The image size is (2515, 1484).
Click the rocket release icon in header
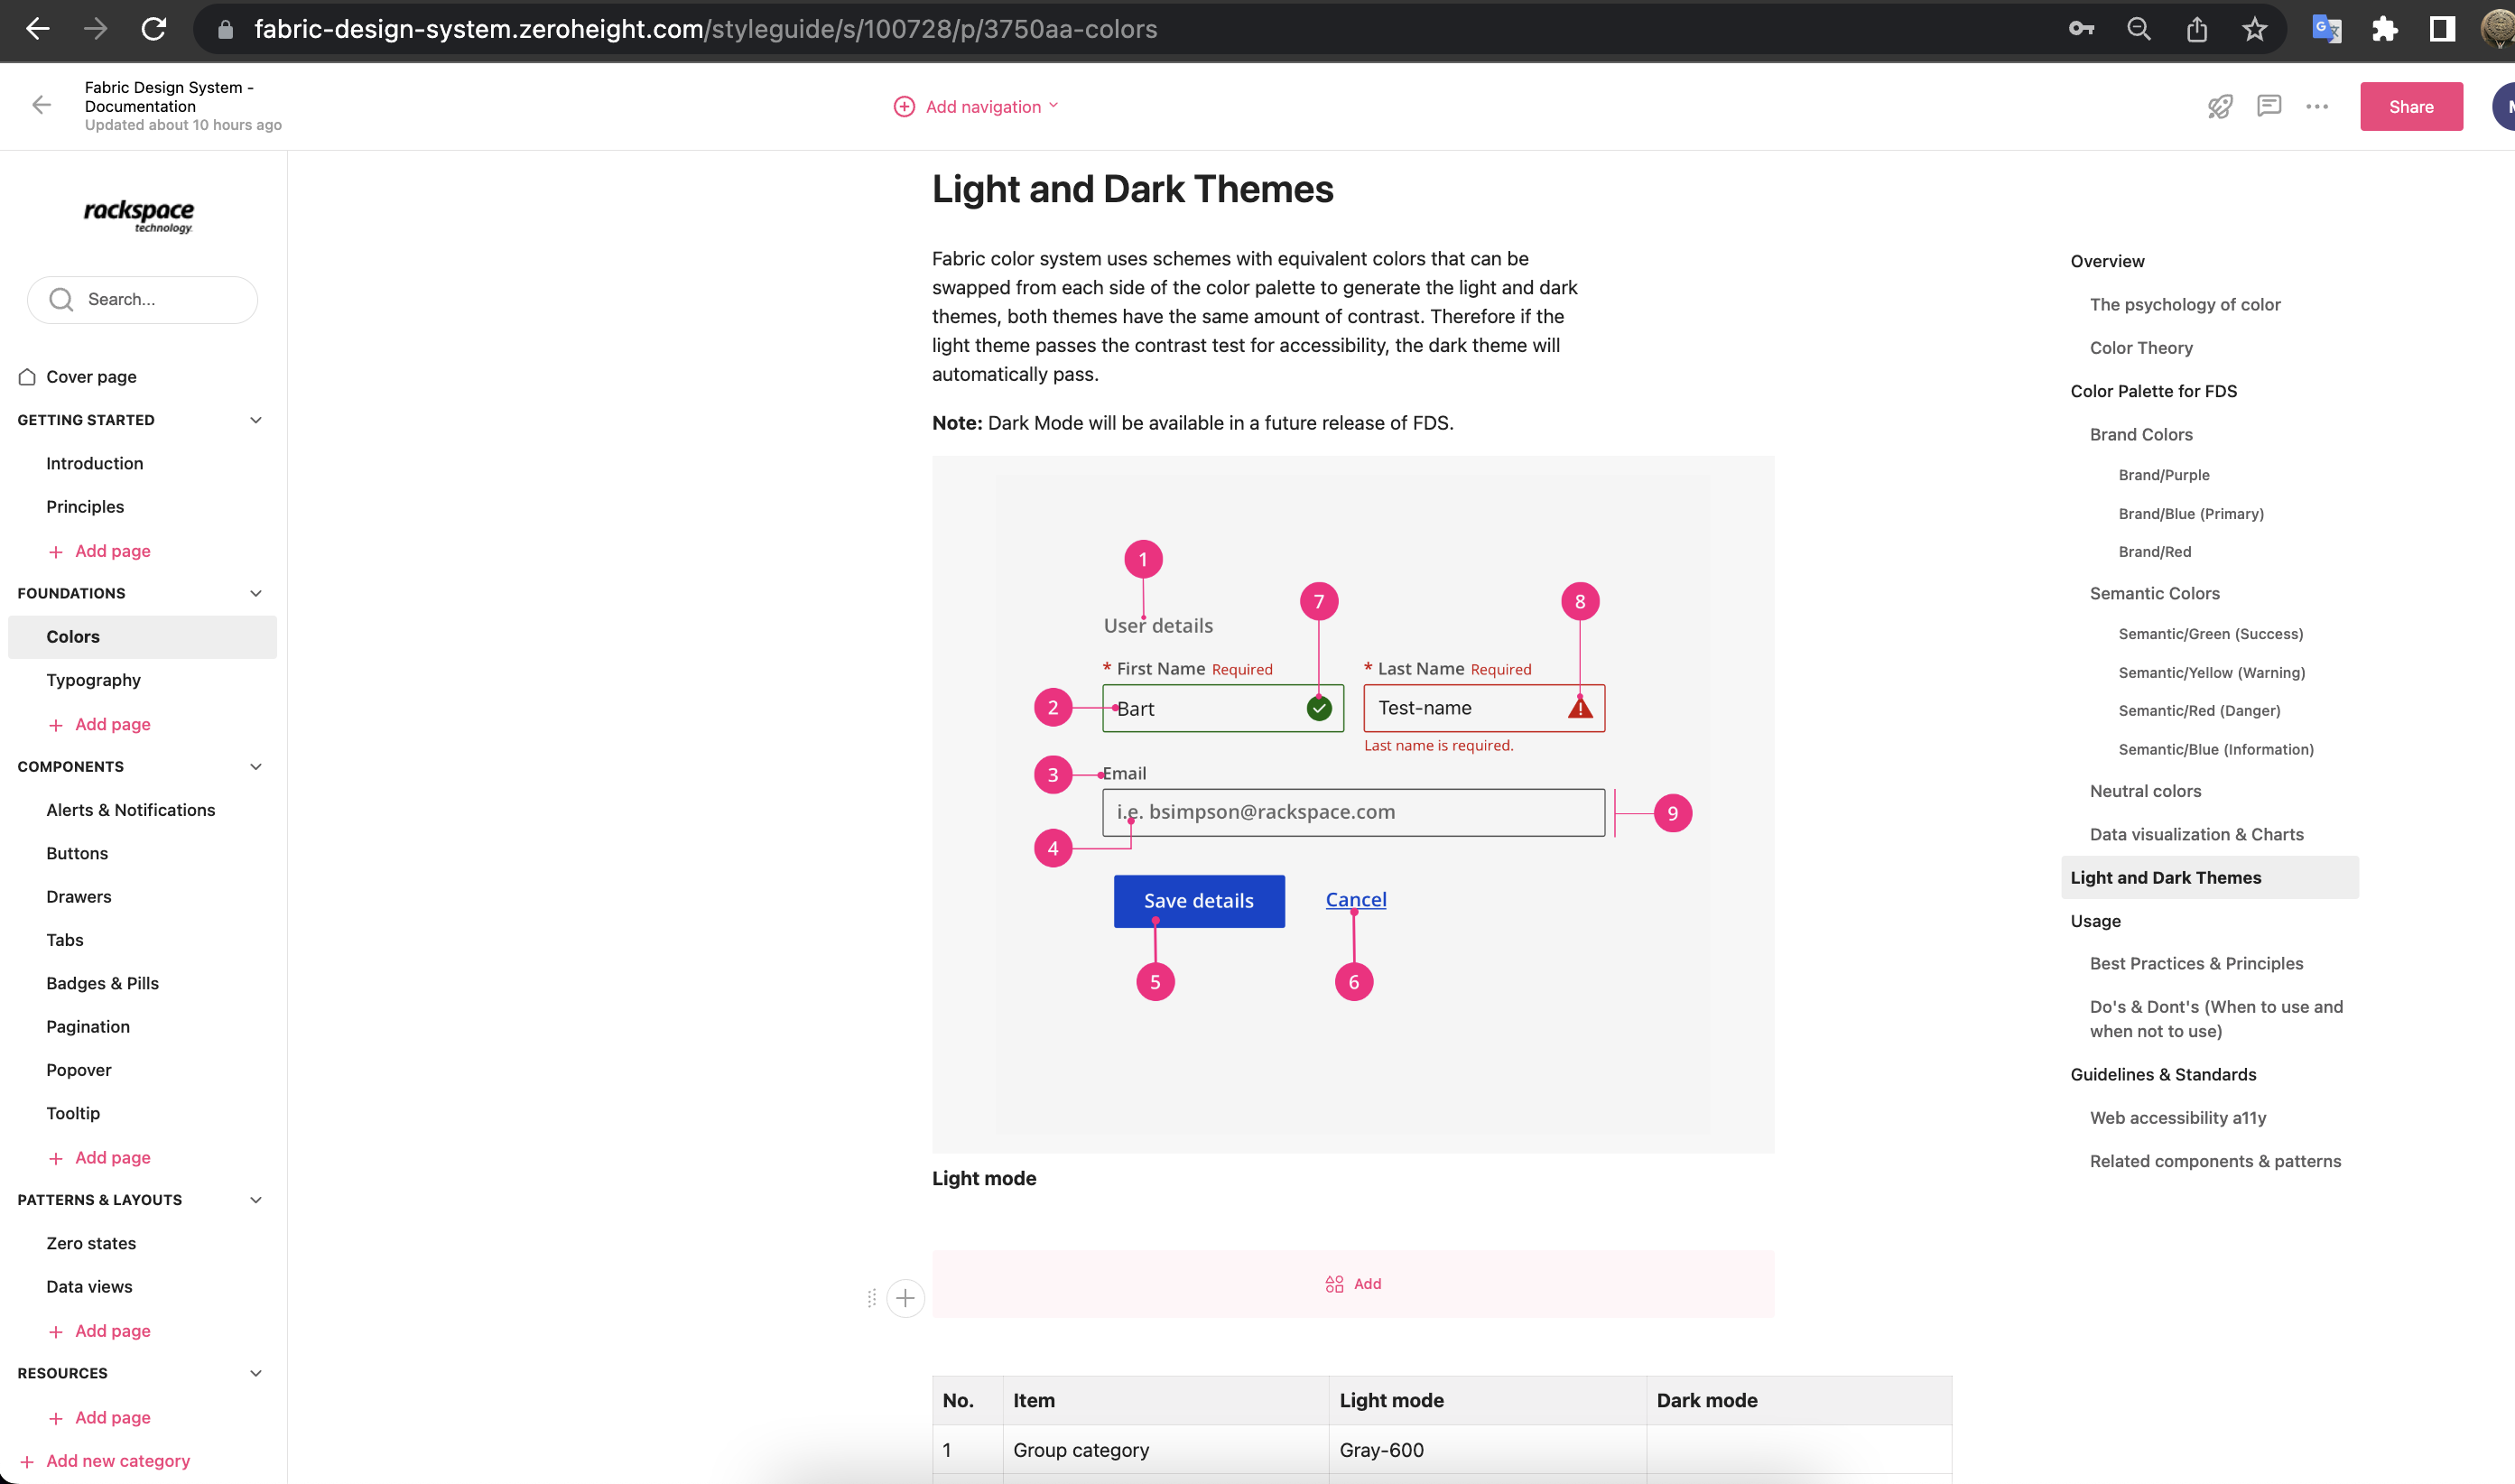pyautogui.click(x=2220, y=106)
